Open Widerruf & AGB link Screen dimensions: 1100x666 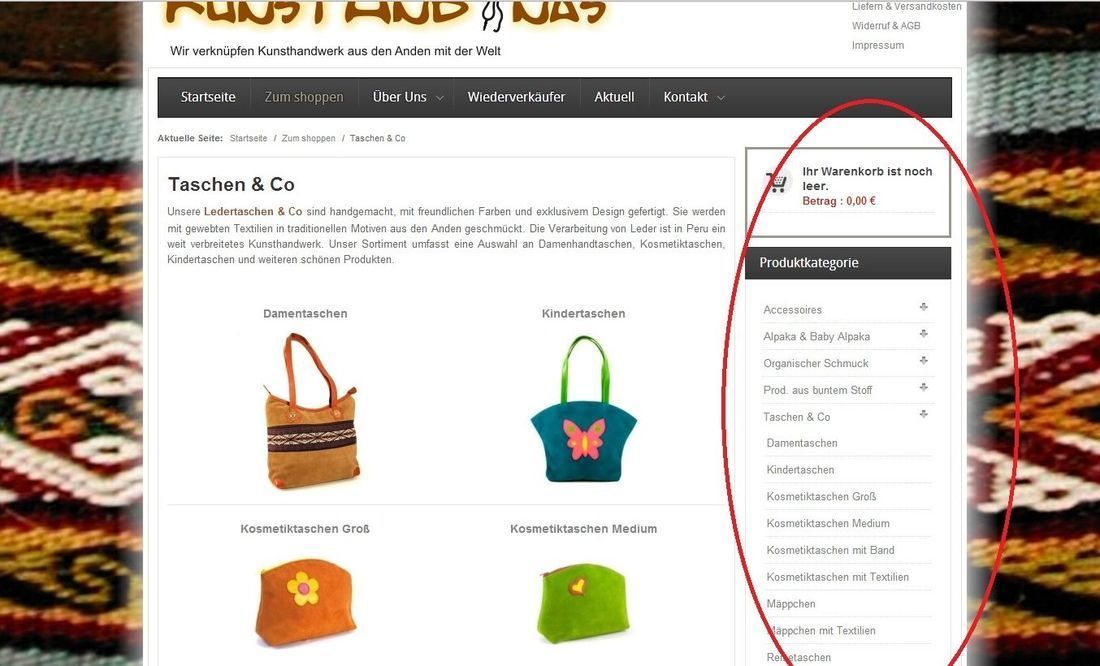click(x=886, y=25)
